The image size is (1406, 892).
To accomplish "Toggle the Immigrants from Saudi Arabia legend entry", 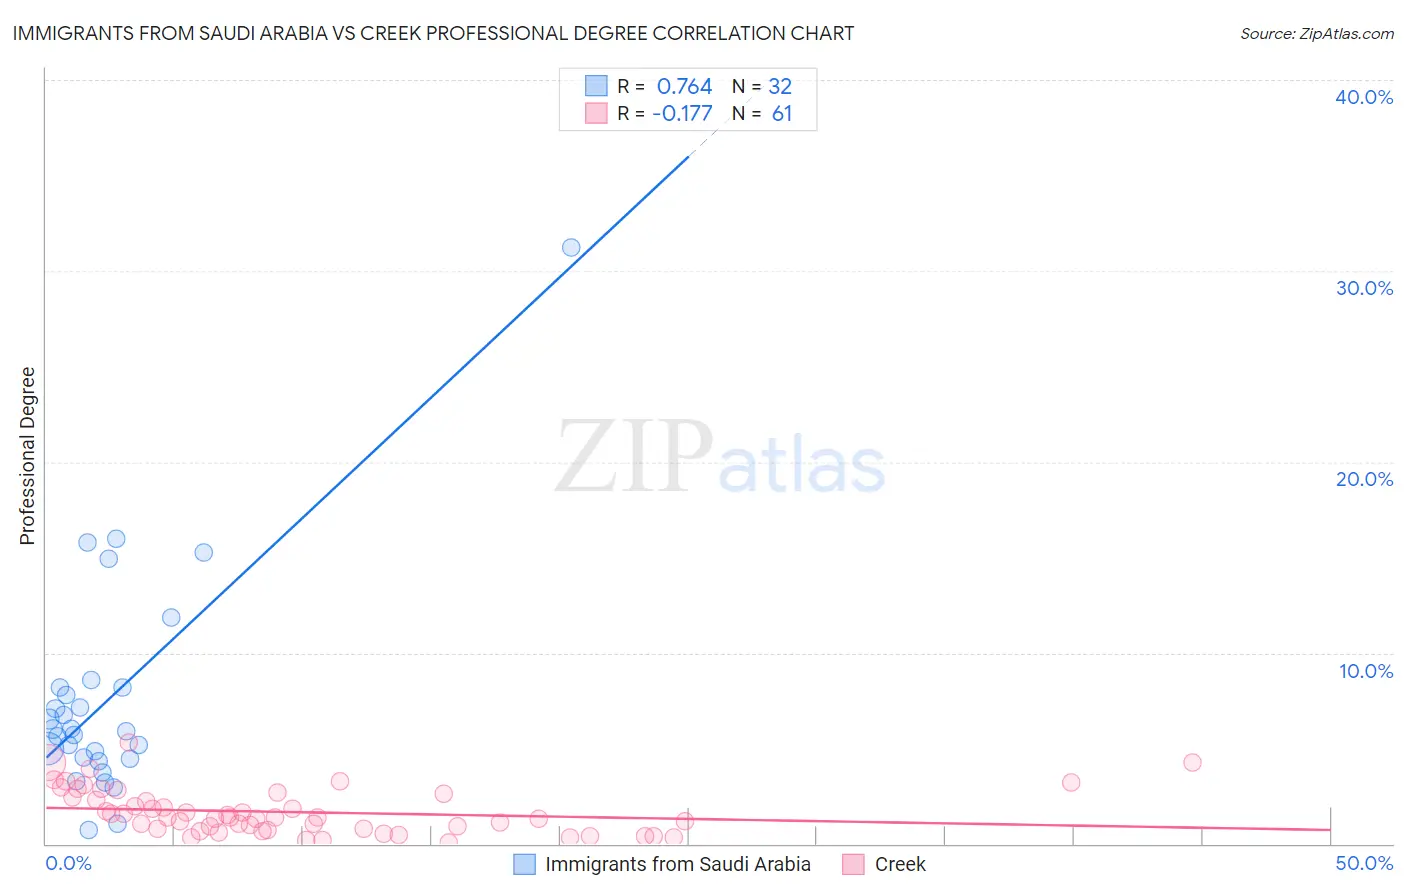I will click(662, 864).
